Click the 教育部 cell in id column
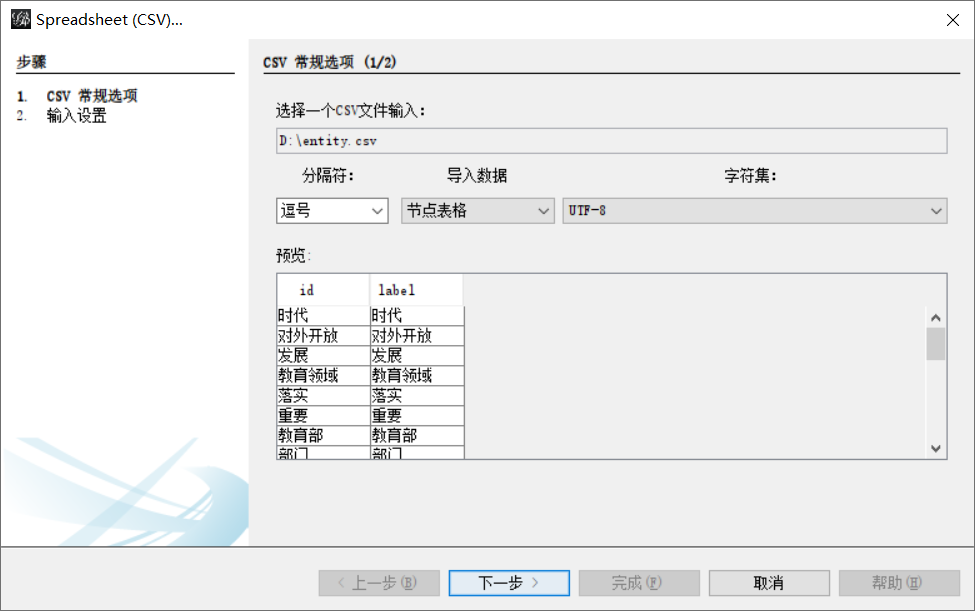This screenshot has height=611, width=975. 323,435
